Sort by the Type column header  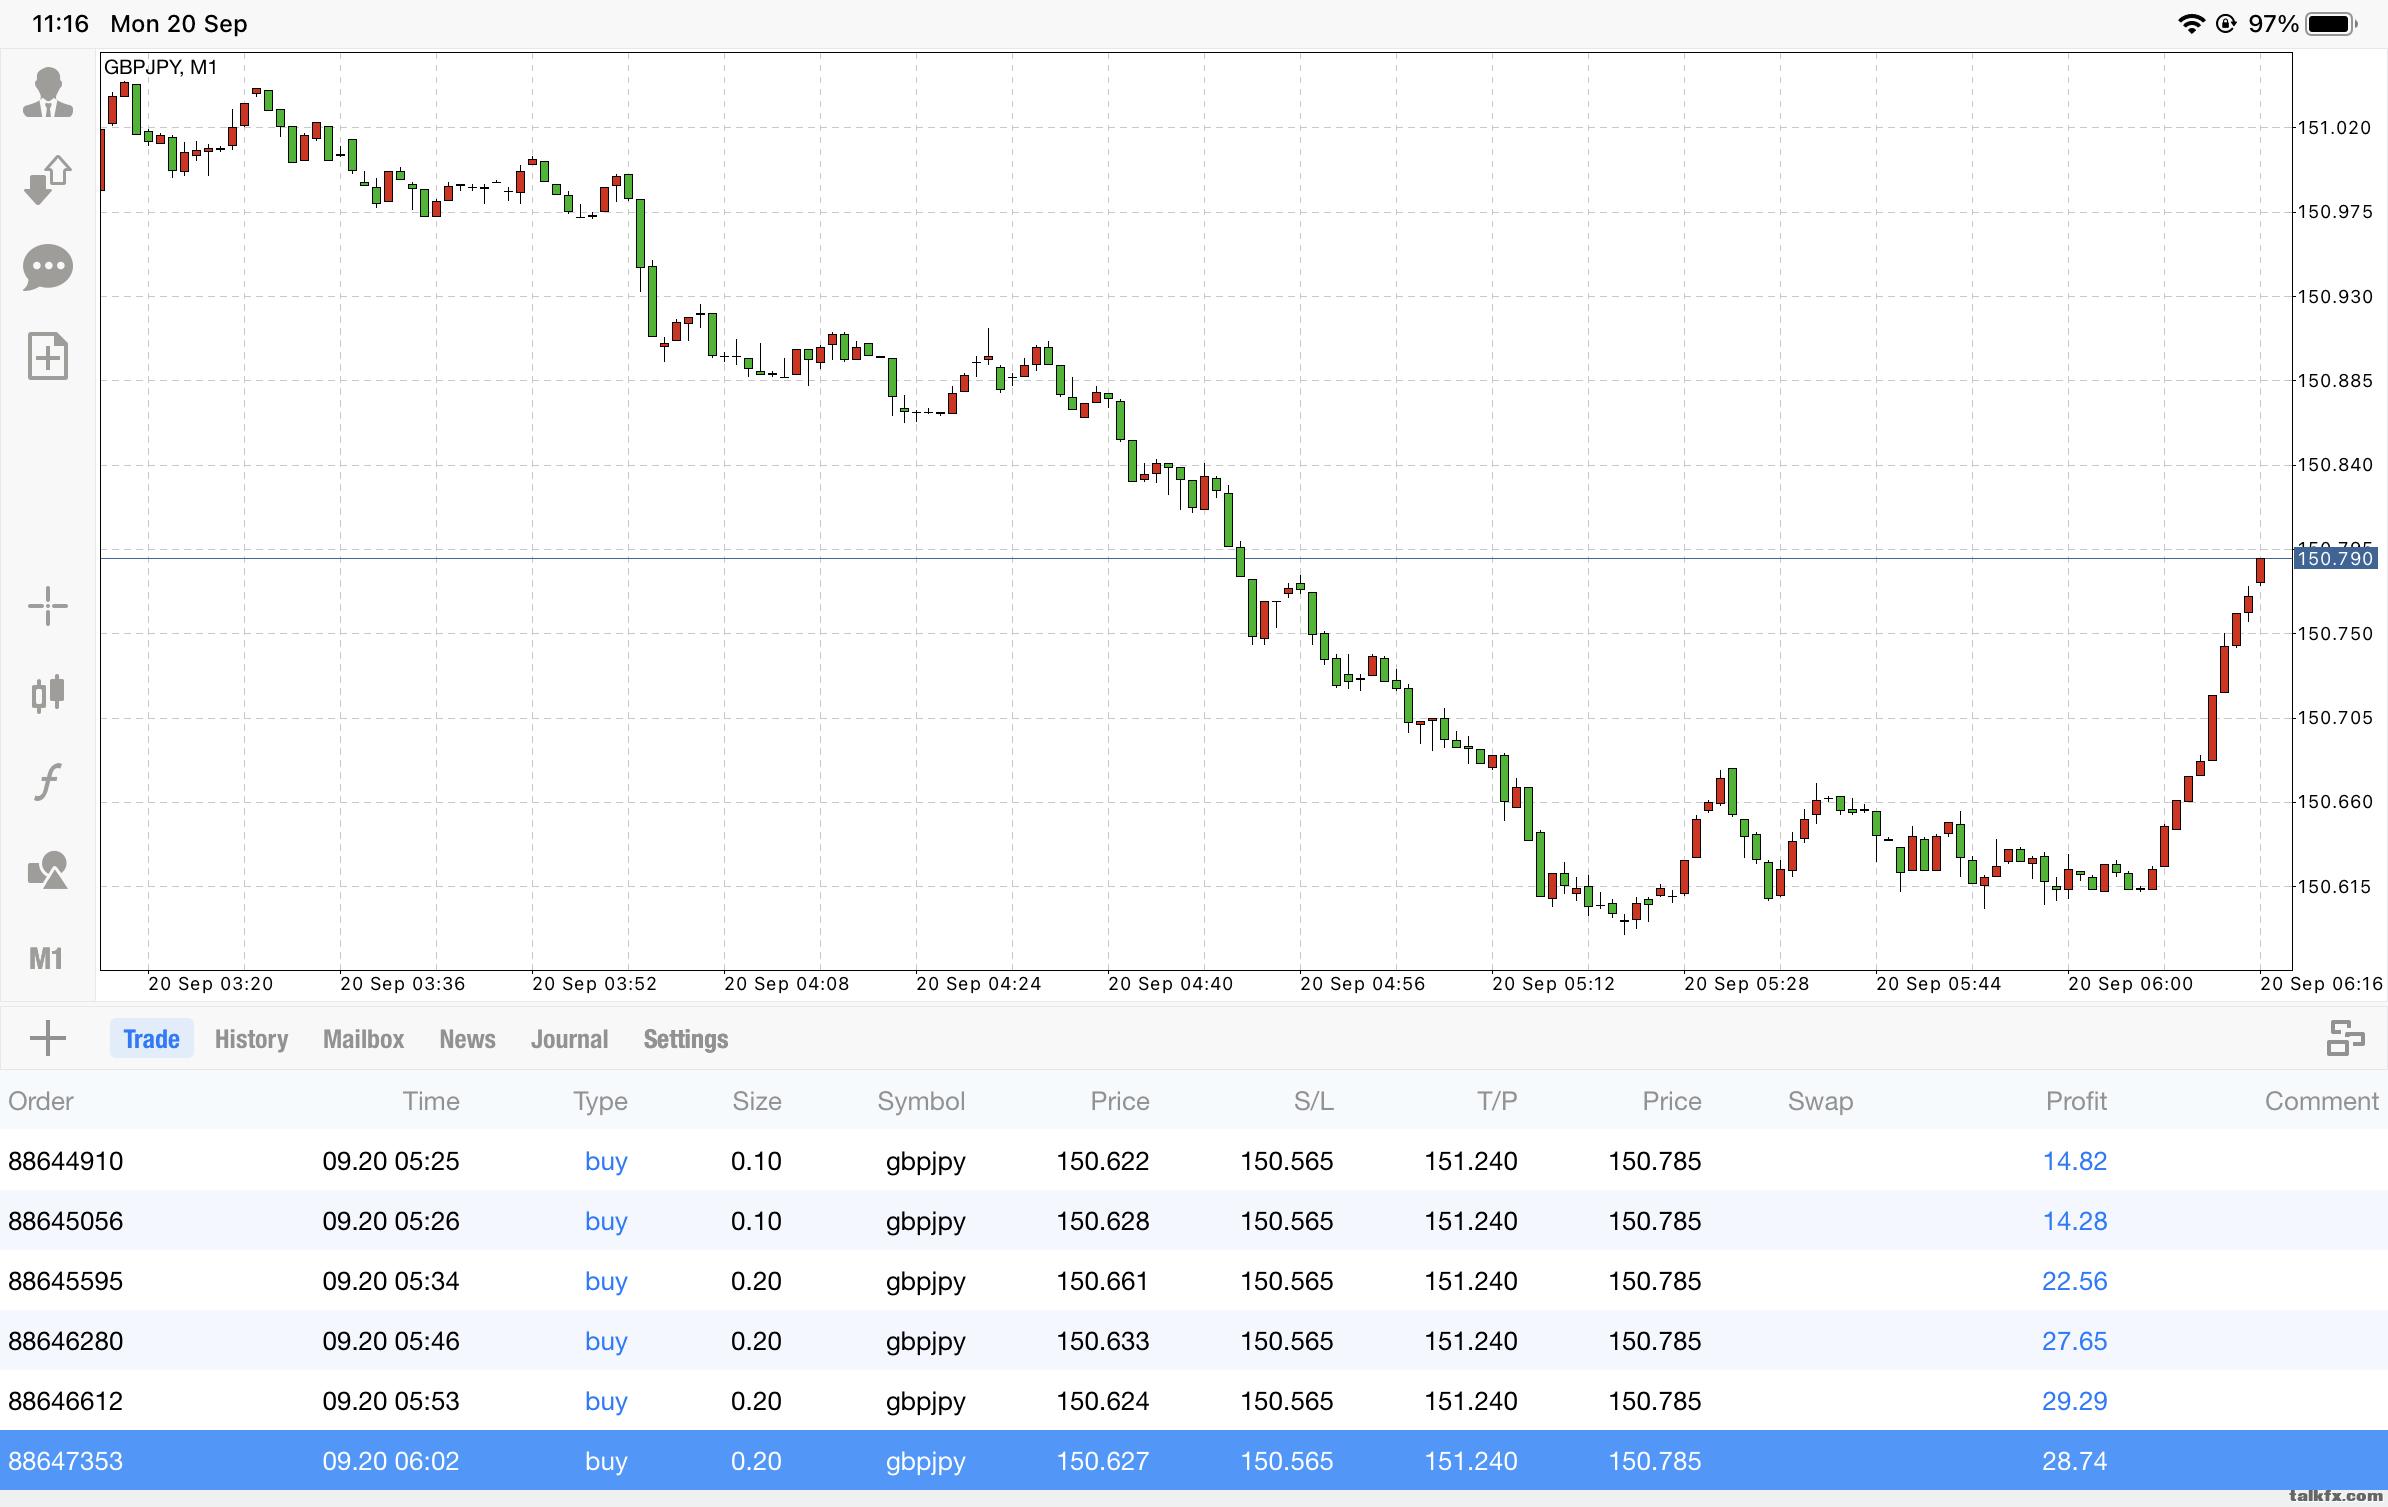tap(600, 1101)
